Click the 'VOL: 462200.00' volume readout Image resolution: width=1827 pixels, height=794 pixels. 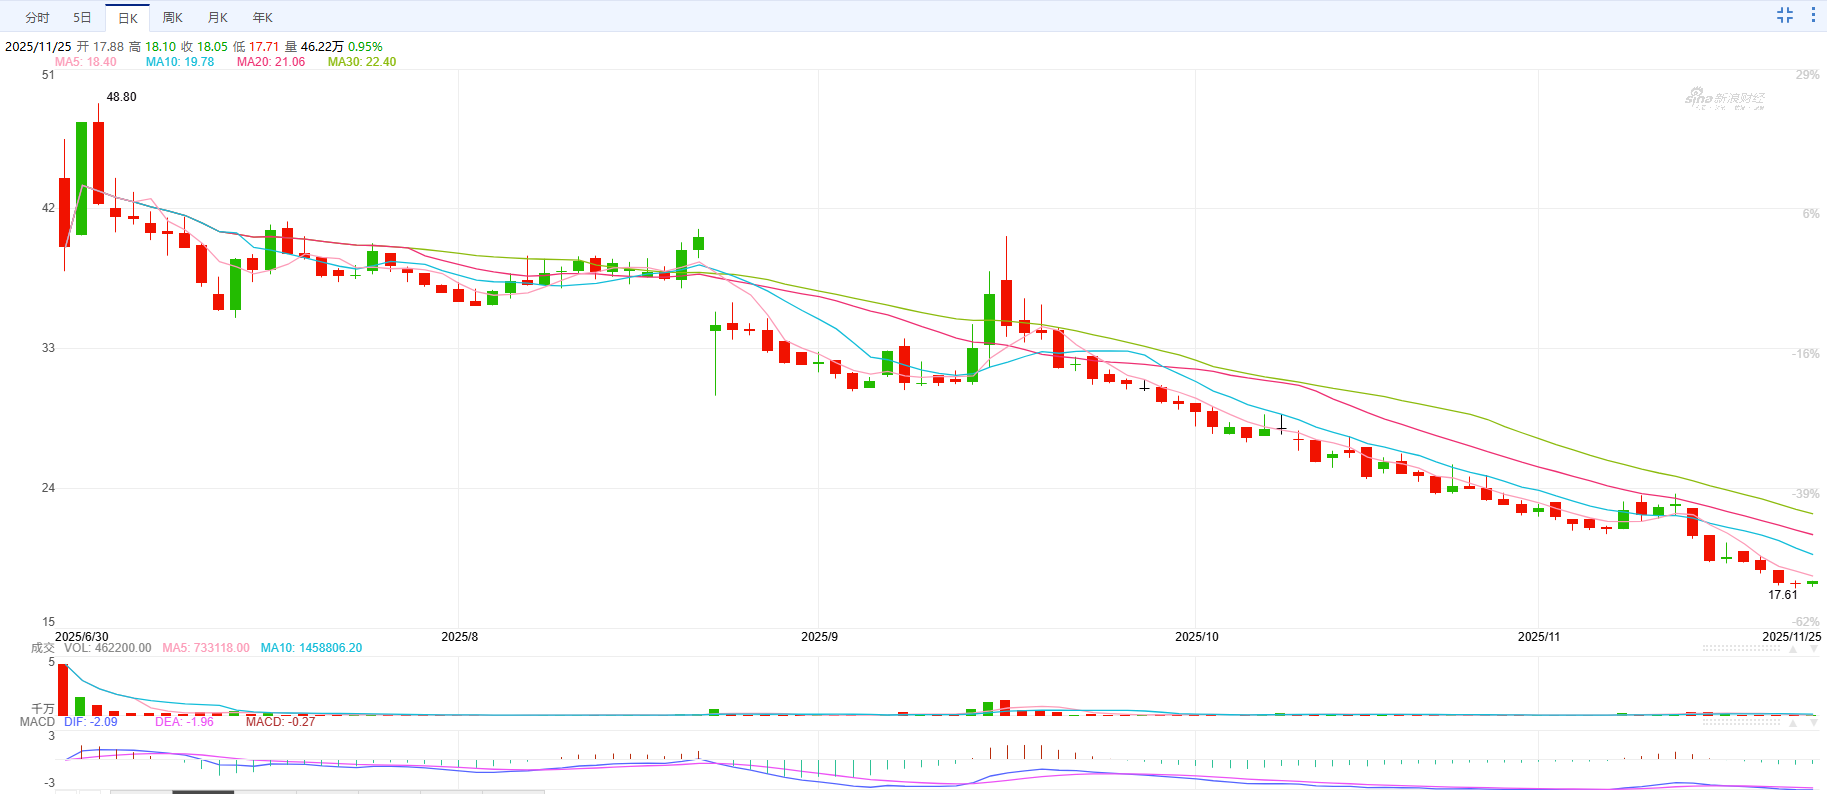[108, 648]
